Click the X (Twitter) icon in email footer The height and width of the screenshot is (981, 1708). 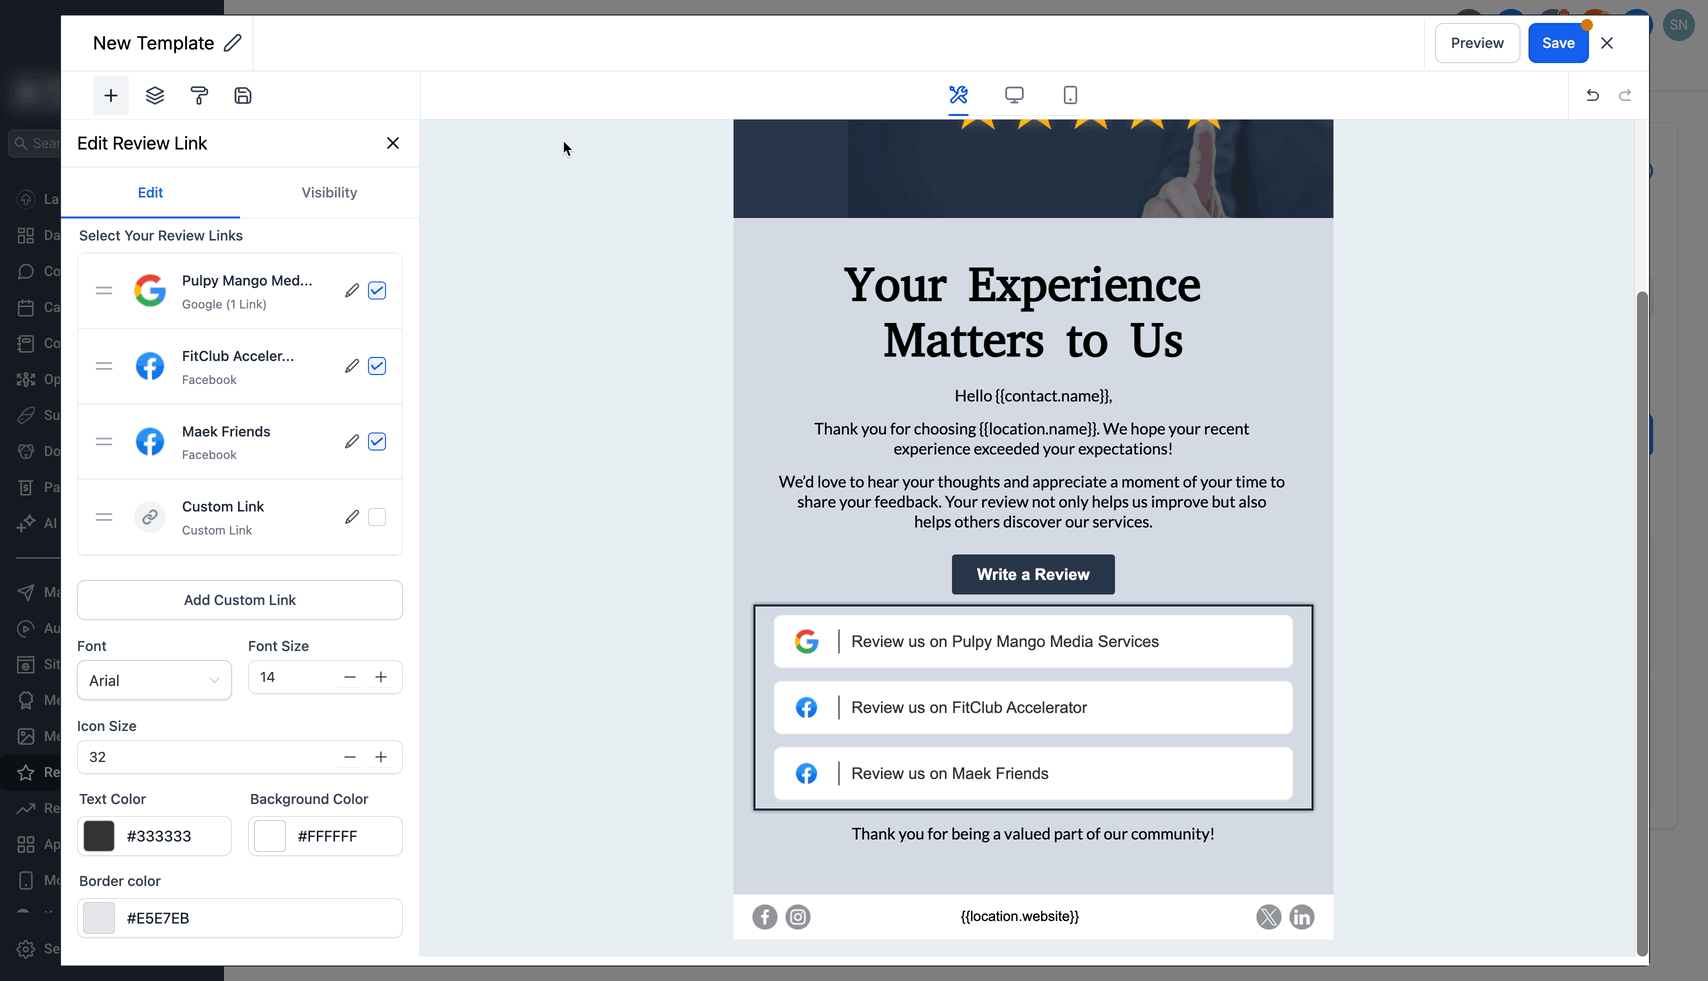(1269, 917)
